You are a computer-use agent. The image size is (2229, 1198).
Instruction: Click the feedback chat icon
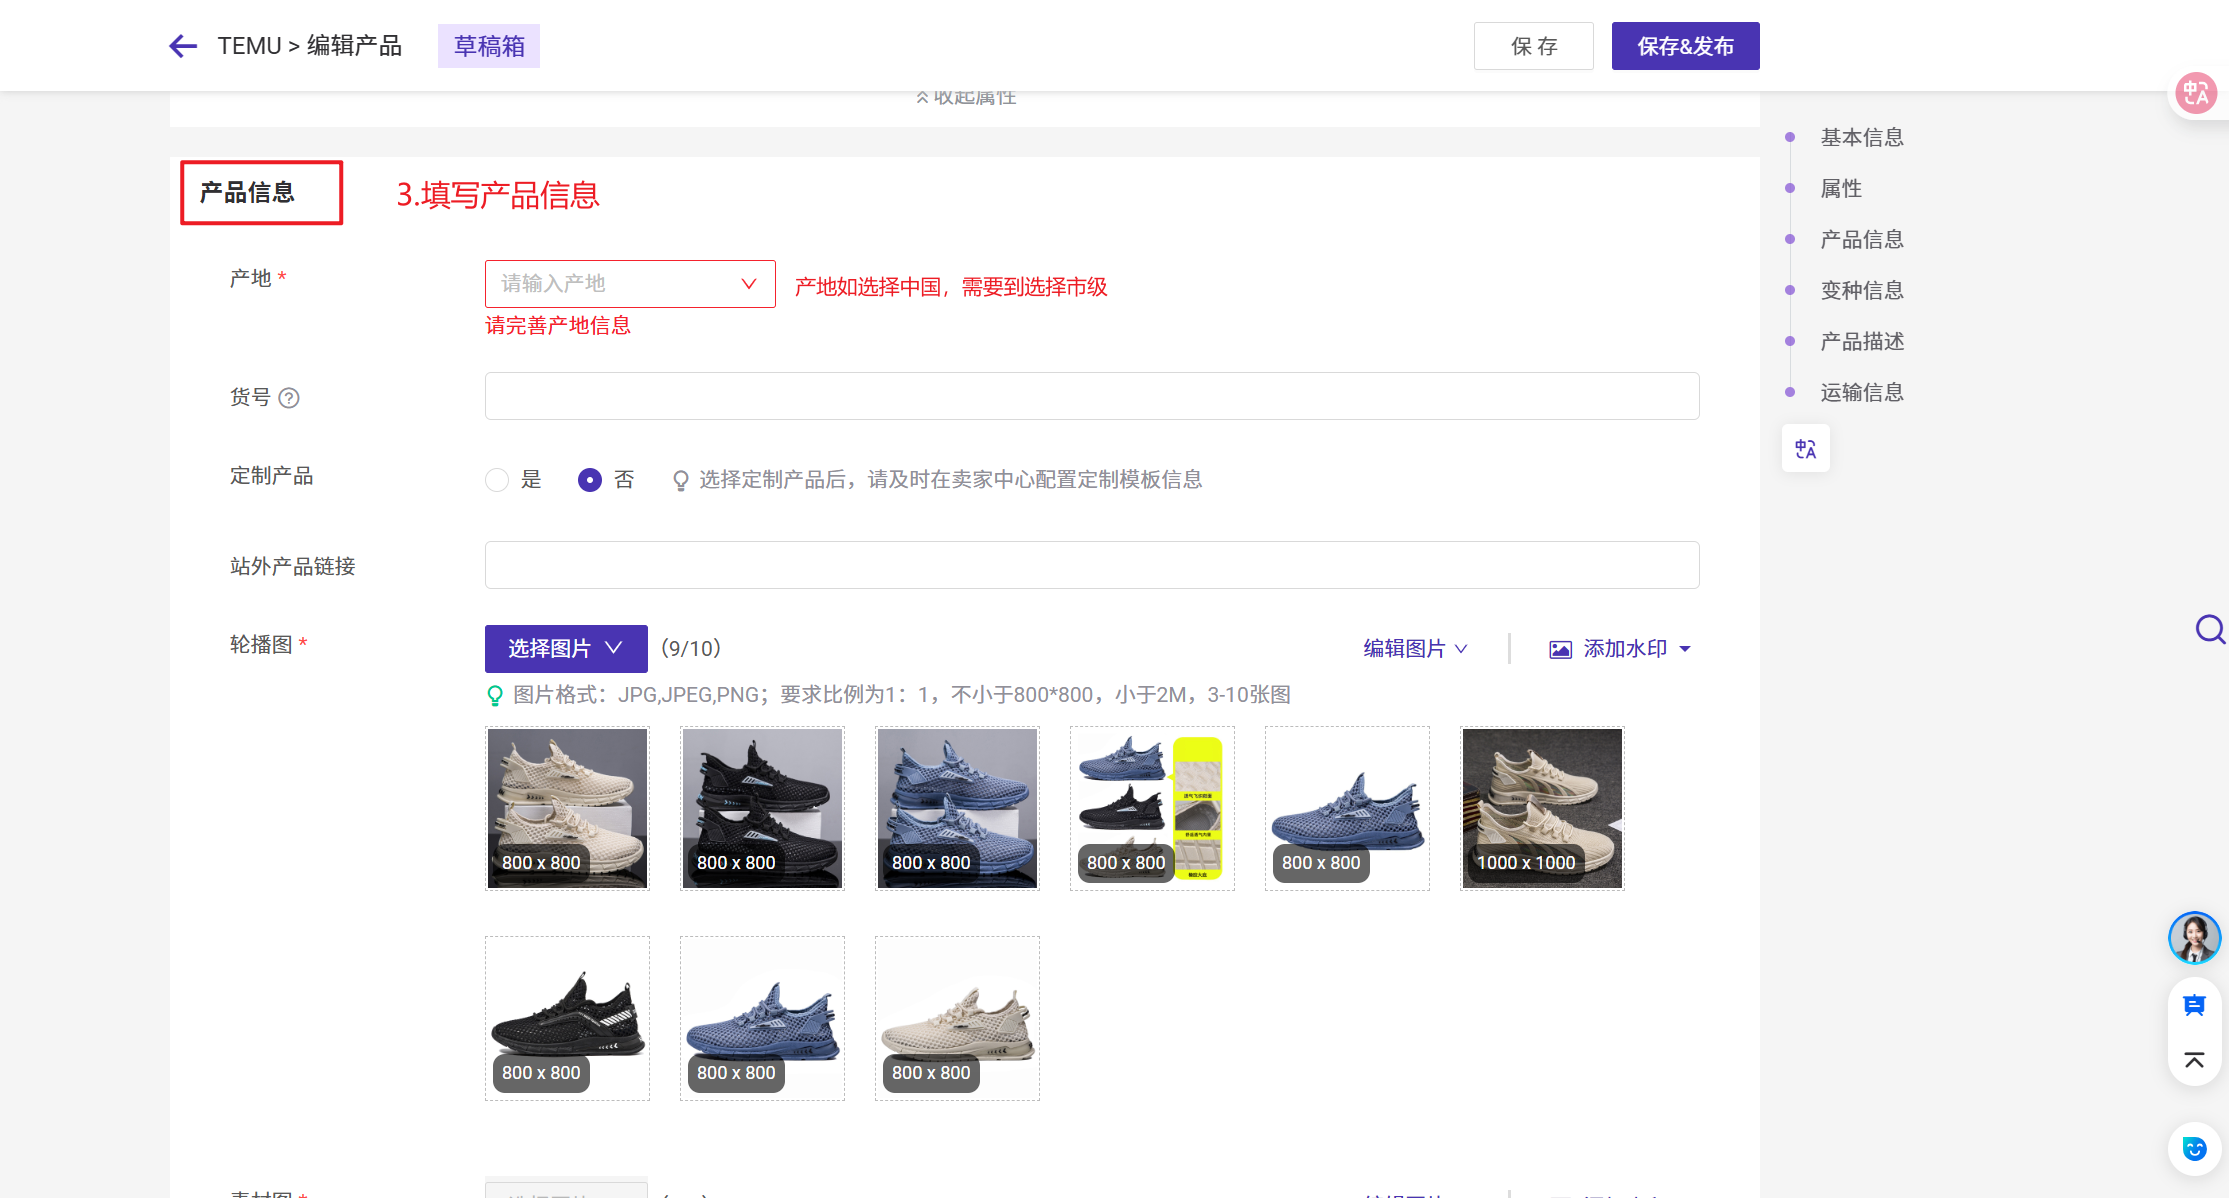(2194, 1006)
